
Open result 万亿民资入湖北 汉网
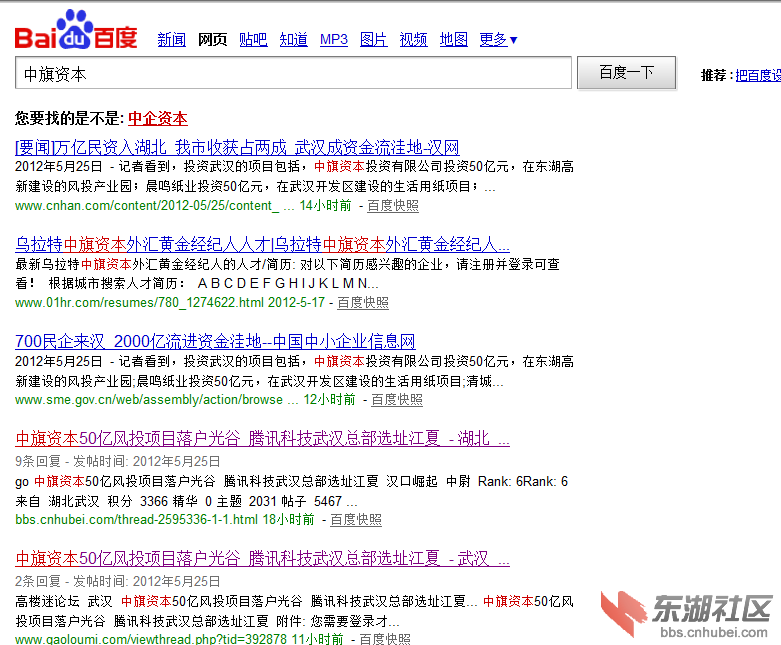(x=237, y=147)
